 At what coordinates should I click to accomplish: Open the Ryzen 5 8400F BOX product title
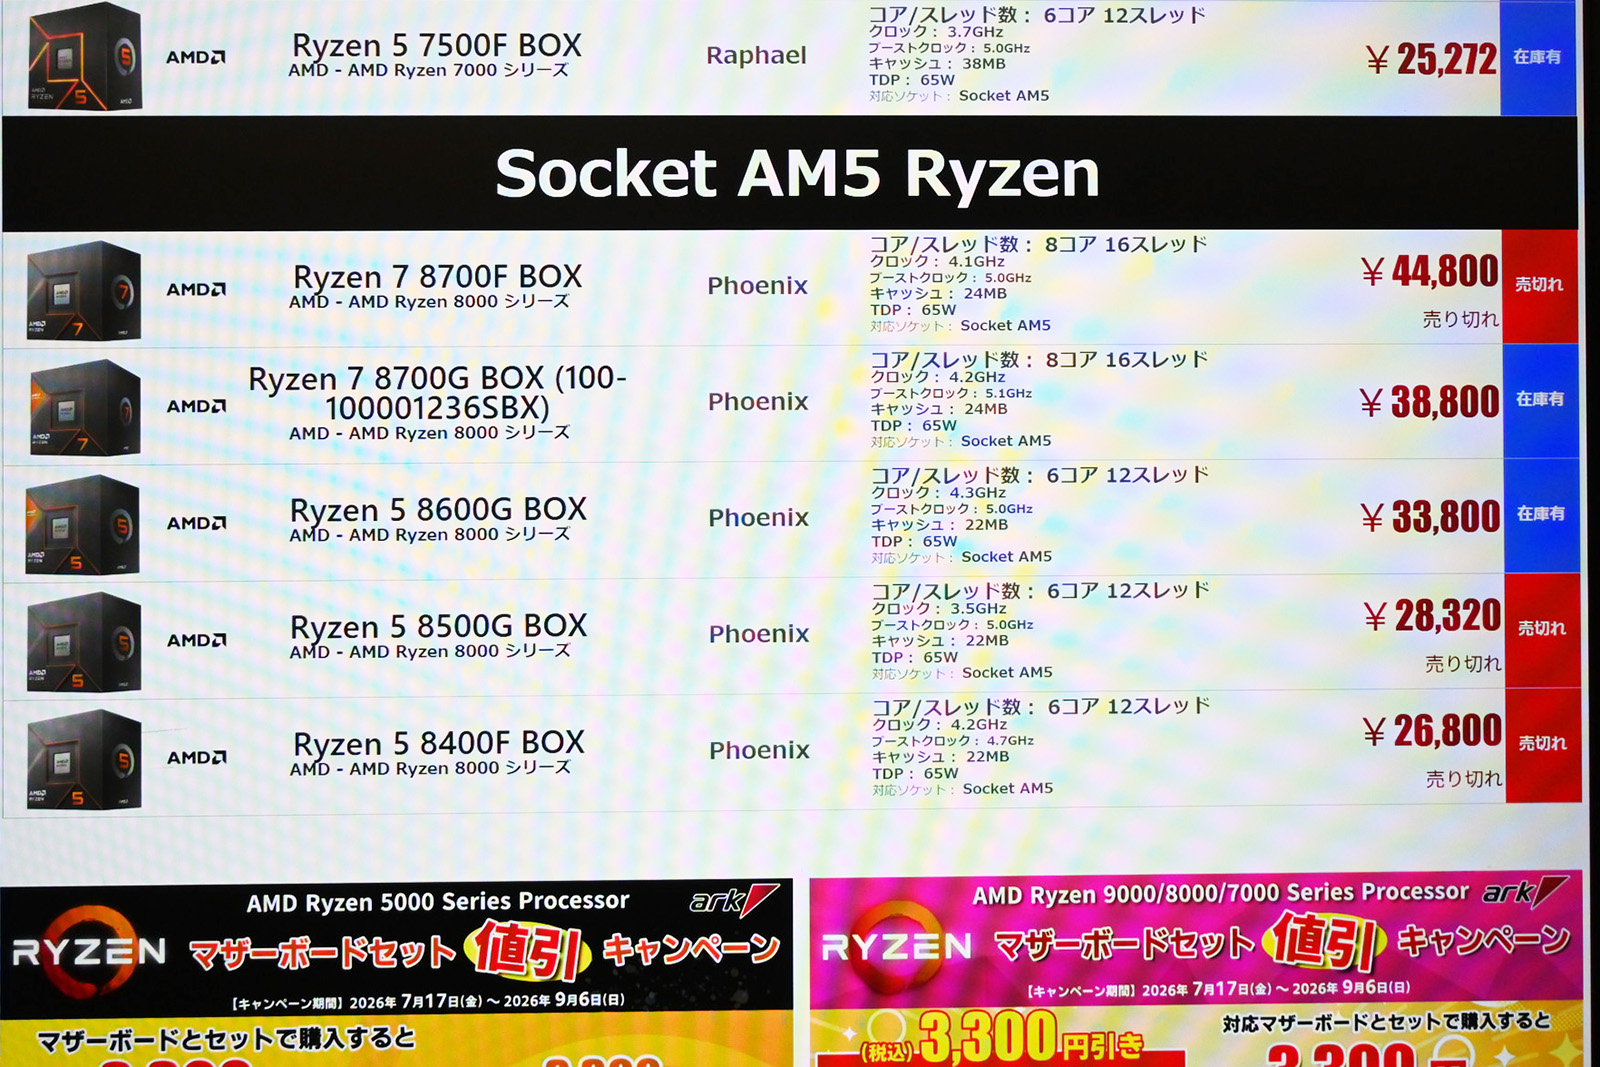[x=439, y=743]
